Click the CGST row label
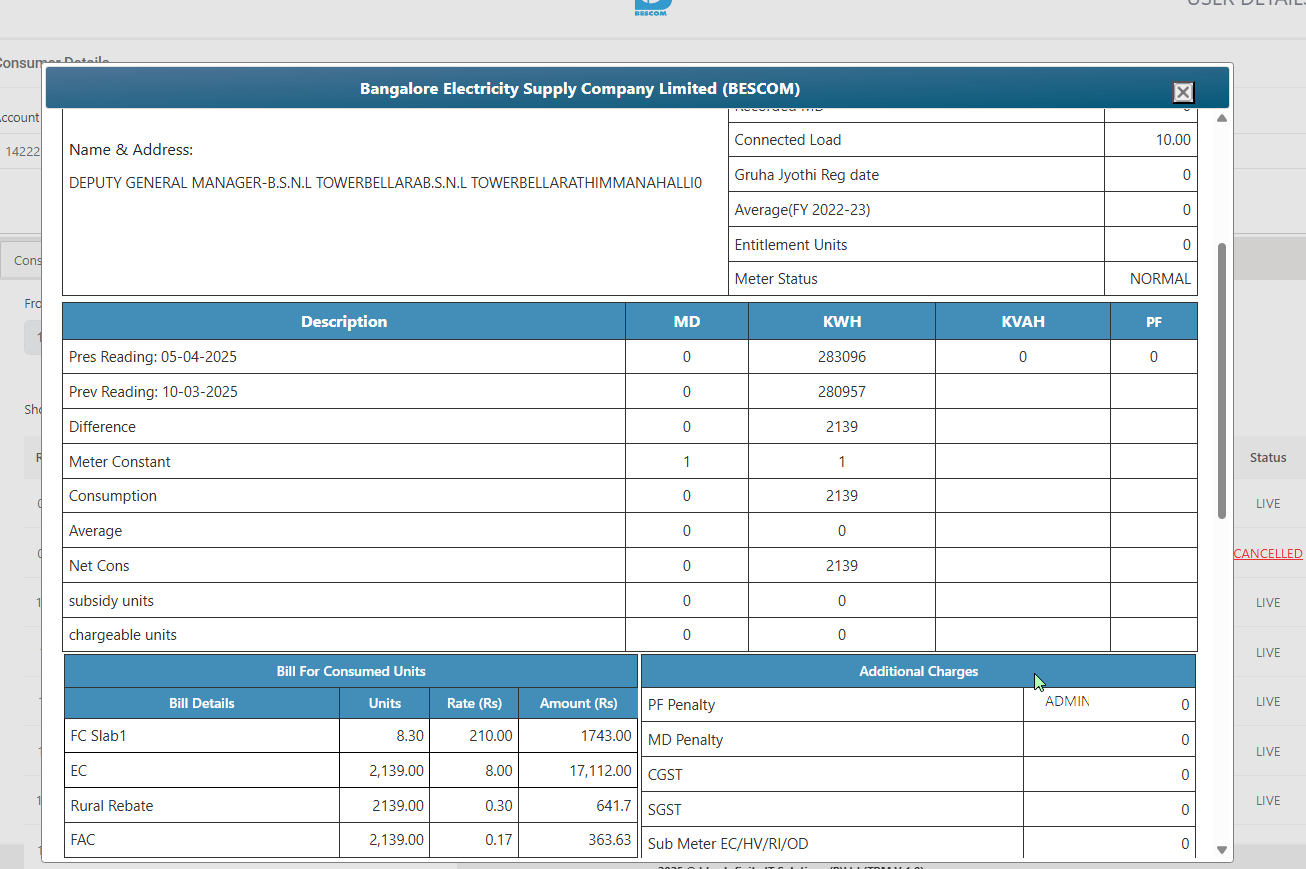Image resolution: width=1306 pixels, height=869 pixels. point(666,775)
